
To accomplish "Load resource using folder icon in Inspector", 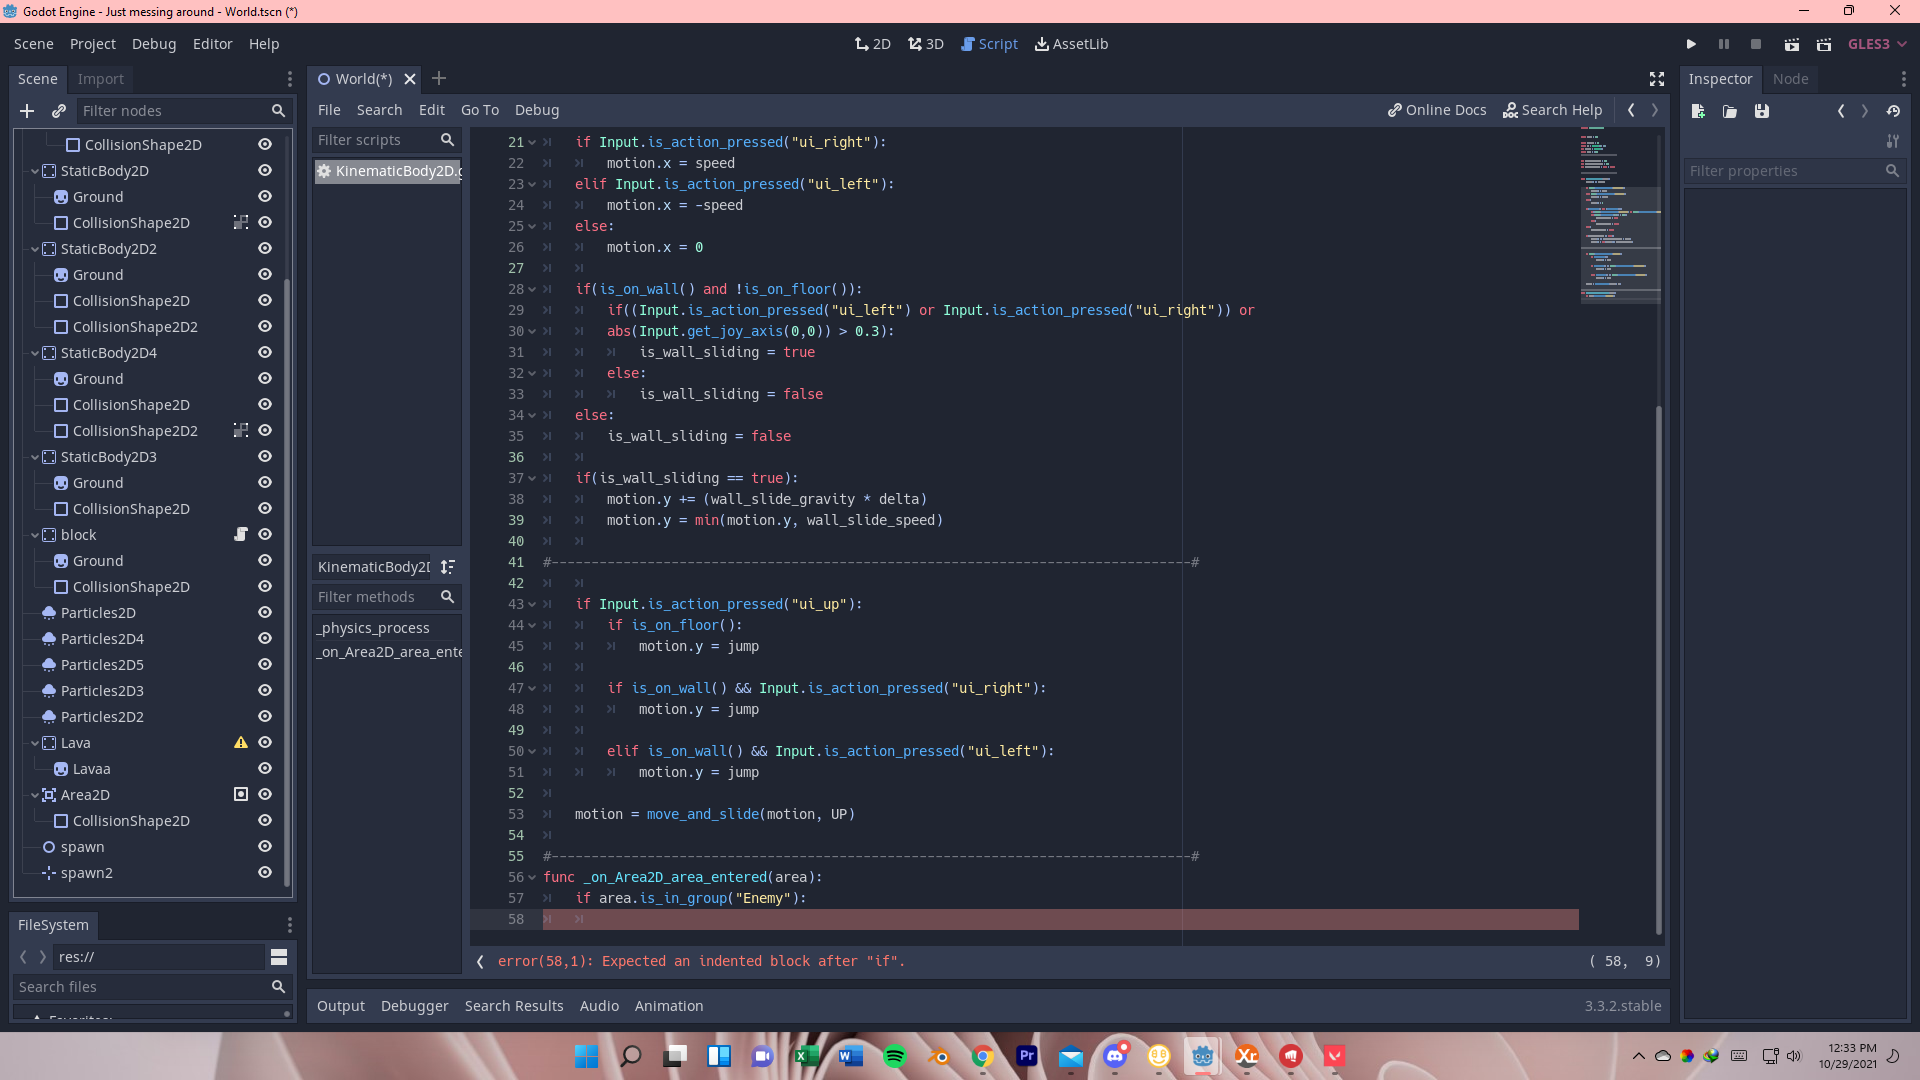I will coord(1730,111).
